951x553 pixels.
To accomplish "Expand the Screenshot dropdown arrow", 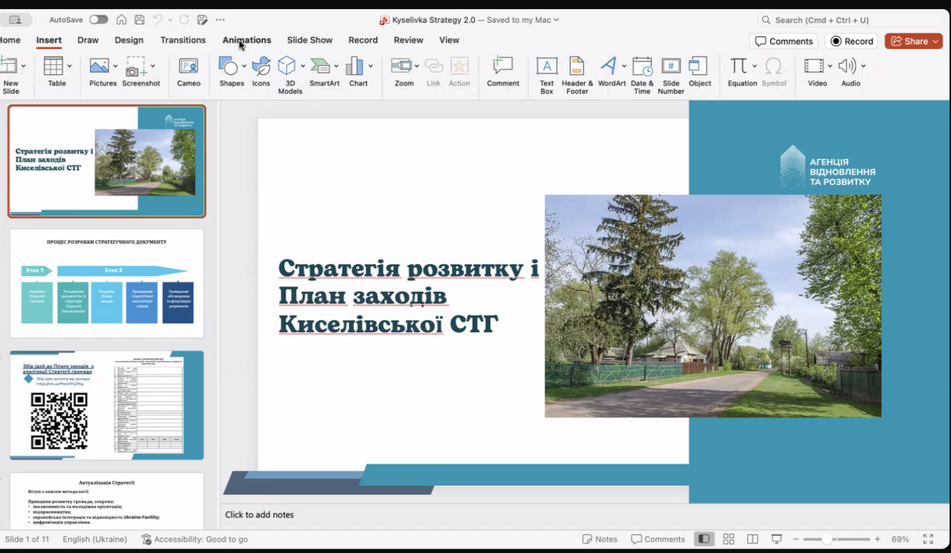I will pos(153,66).
